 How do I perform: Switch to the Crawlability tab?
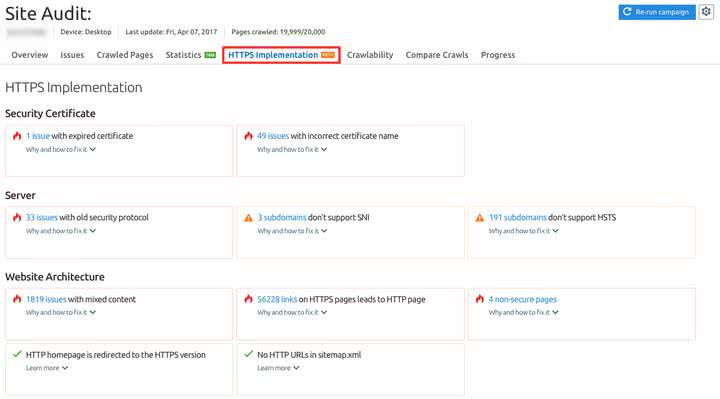(370, 55)
